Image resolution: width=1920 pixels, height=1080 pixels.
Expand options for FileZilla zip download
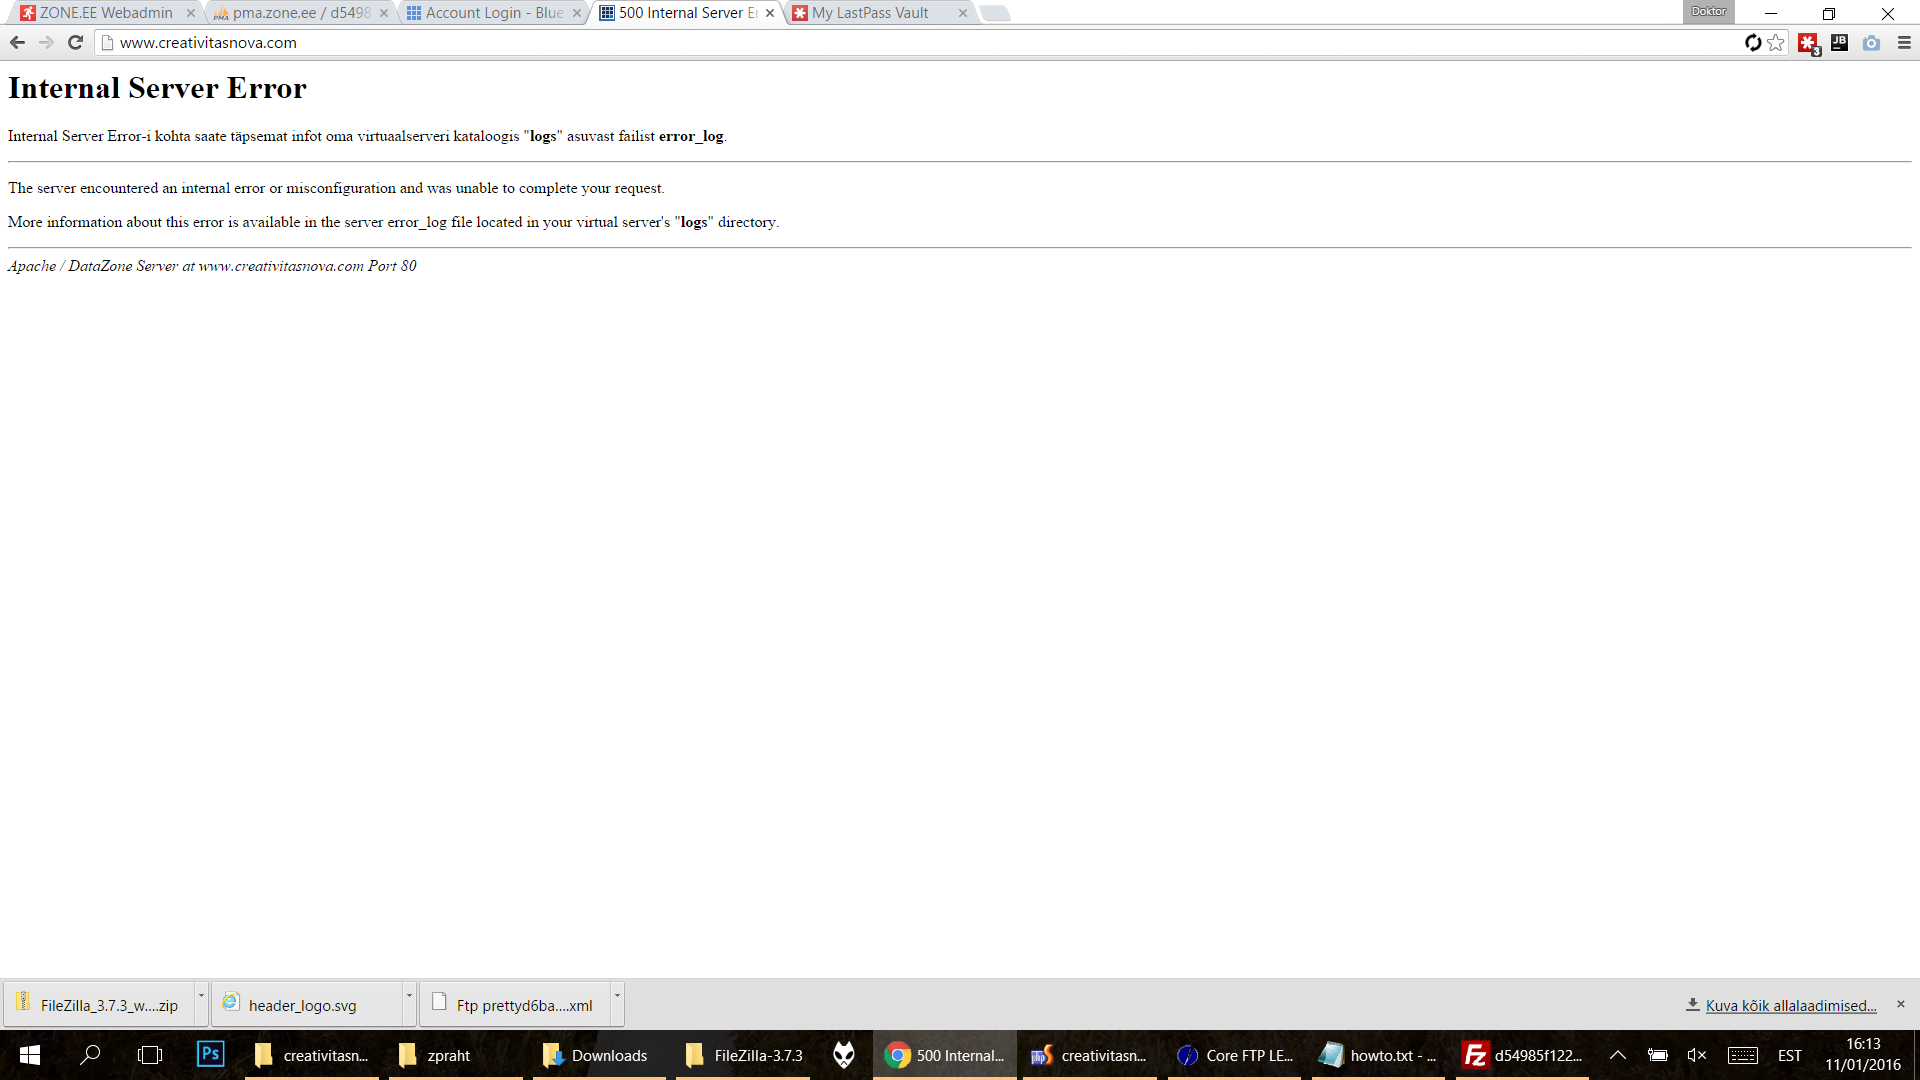[x=201, y=1004]
